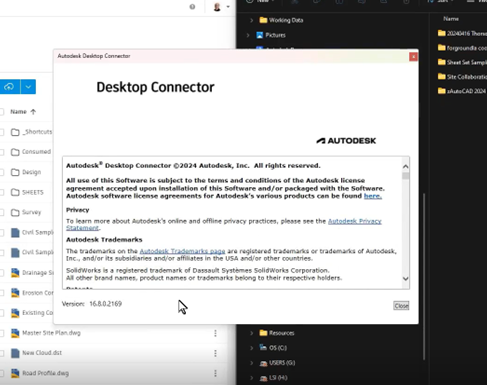Click the Drainage drawing file icon
The height and width of the screenshot is (385, 487).
tap(15, 273)
